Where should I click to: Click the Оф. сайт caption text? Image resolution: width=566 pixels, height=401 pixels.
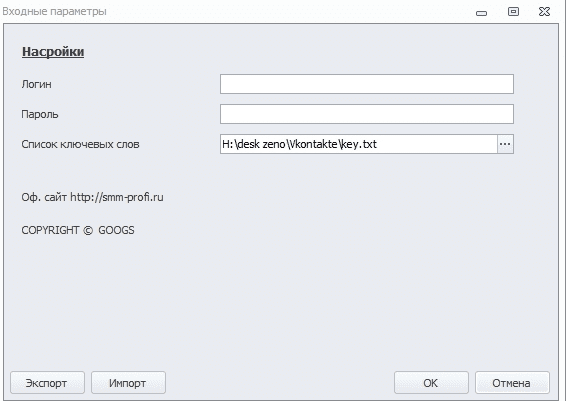click(x=44, y=197)
